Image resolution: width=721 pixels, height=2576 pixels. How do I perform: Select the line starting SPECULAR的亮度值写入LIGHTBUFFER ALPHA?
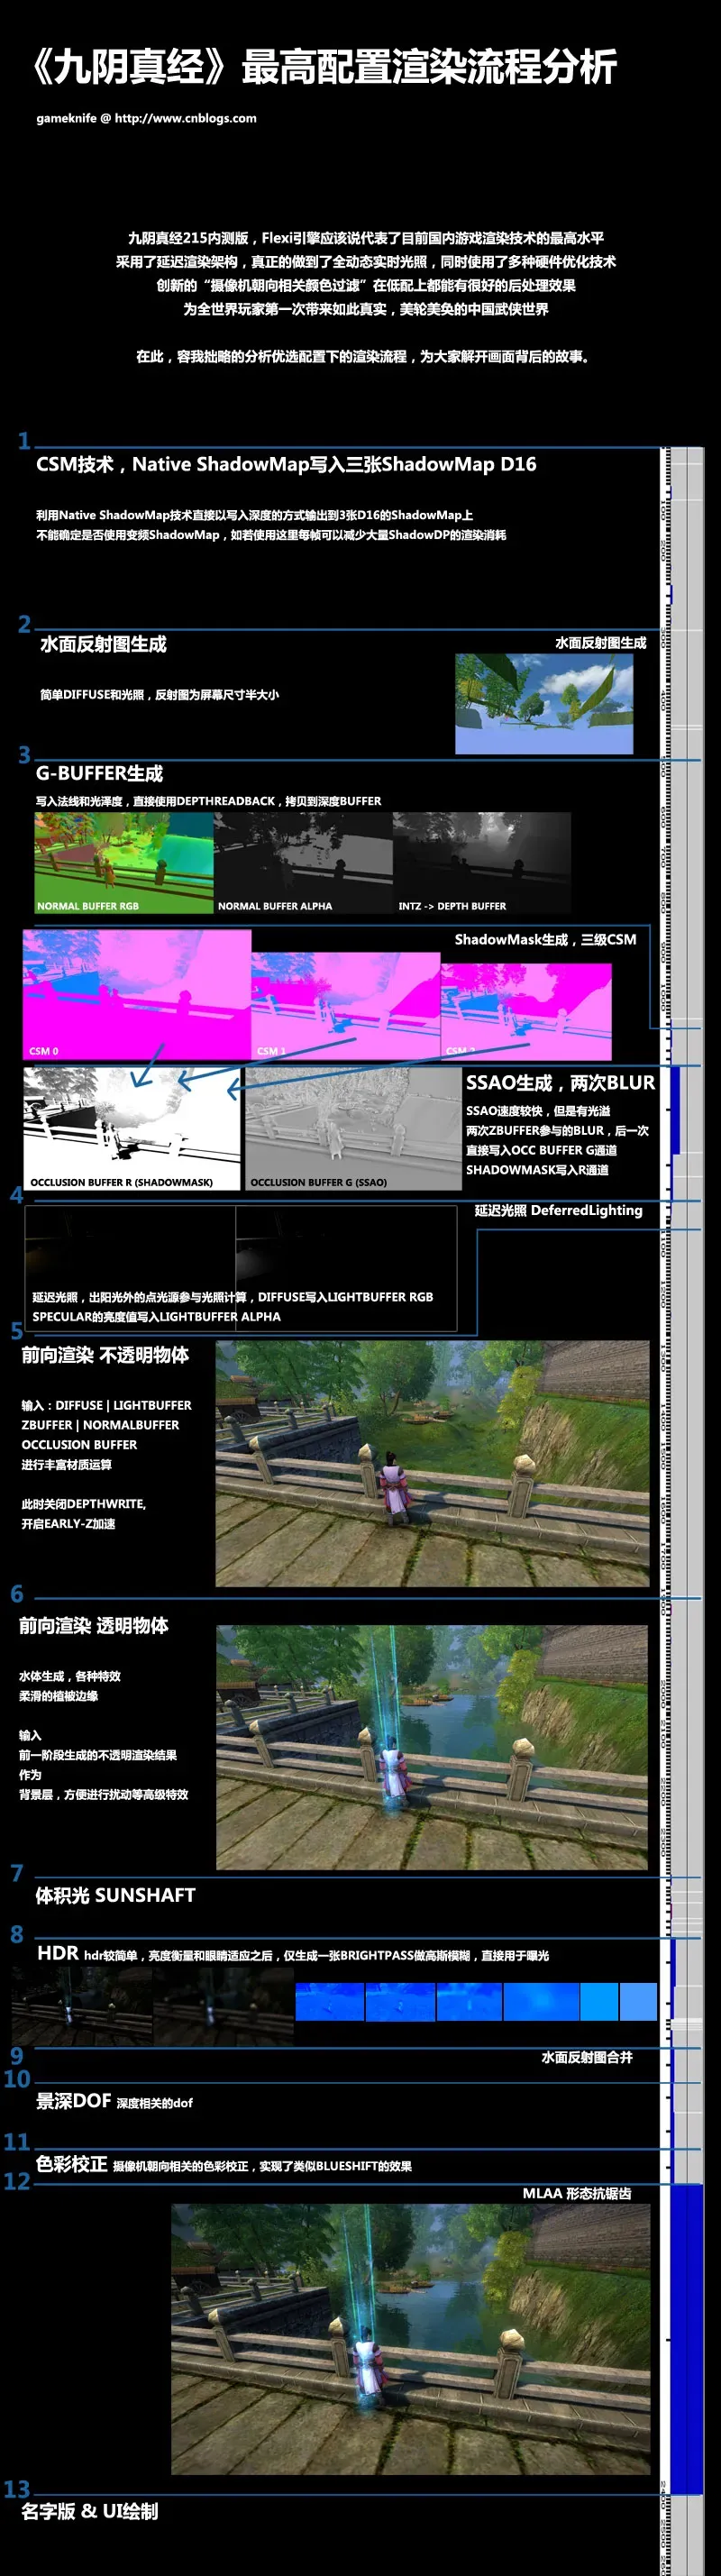pos(156,1317)
